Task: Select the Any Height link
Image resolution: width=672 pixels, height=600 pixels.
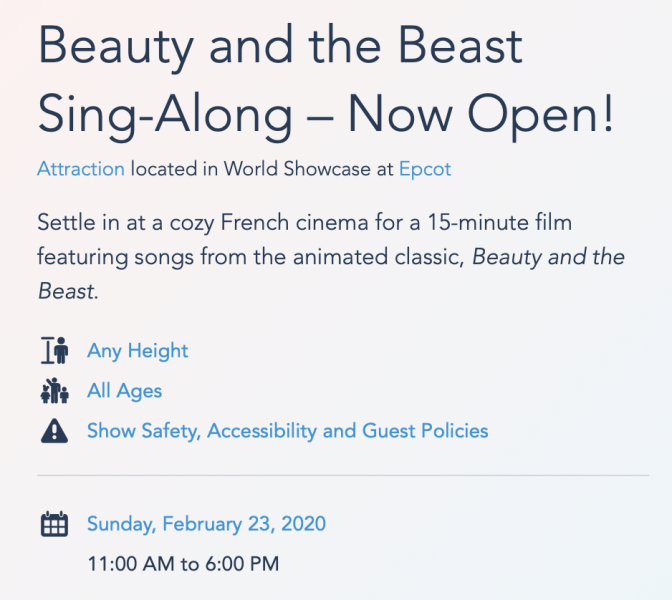Action: click(x=138, y=351)
